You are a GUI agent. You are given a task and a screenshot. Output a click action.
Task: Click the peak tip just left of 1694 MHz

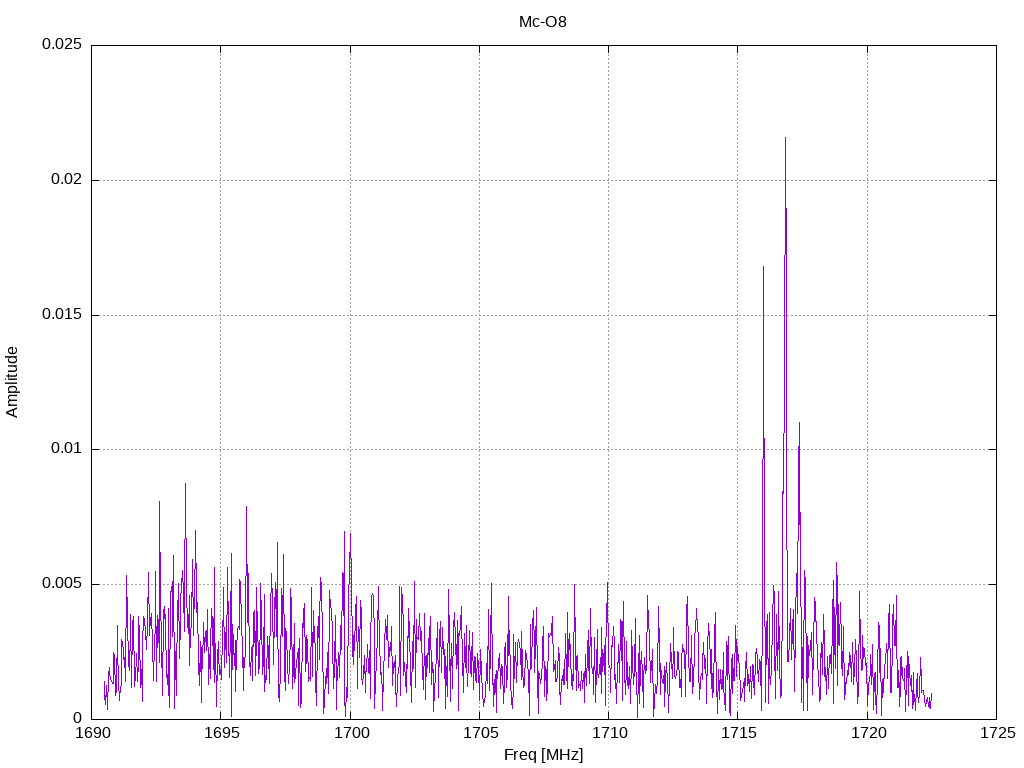pyautogui.click(x=185, y=484)
